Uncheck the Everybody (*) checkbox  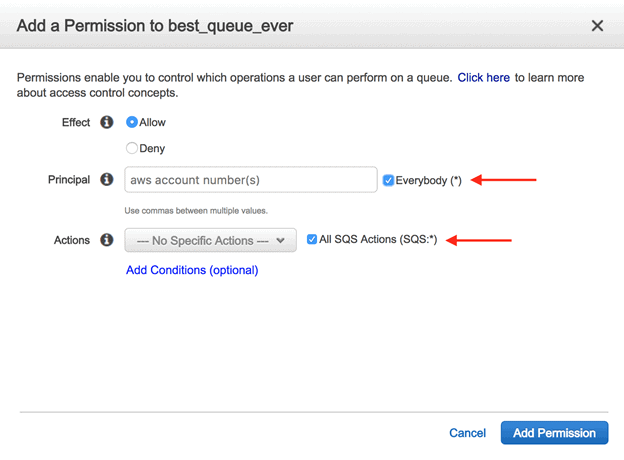(388, 180)
